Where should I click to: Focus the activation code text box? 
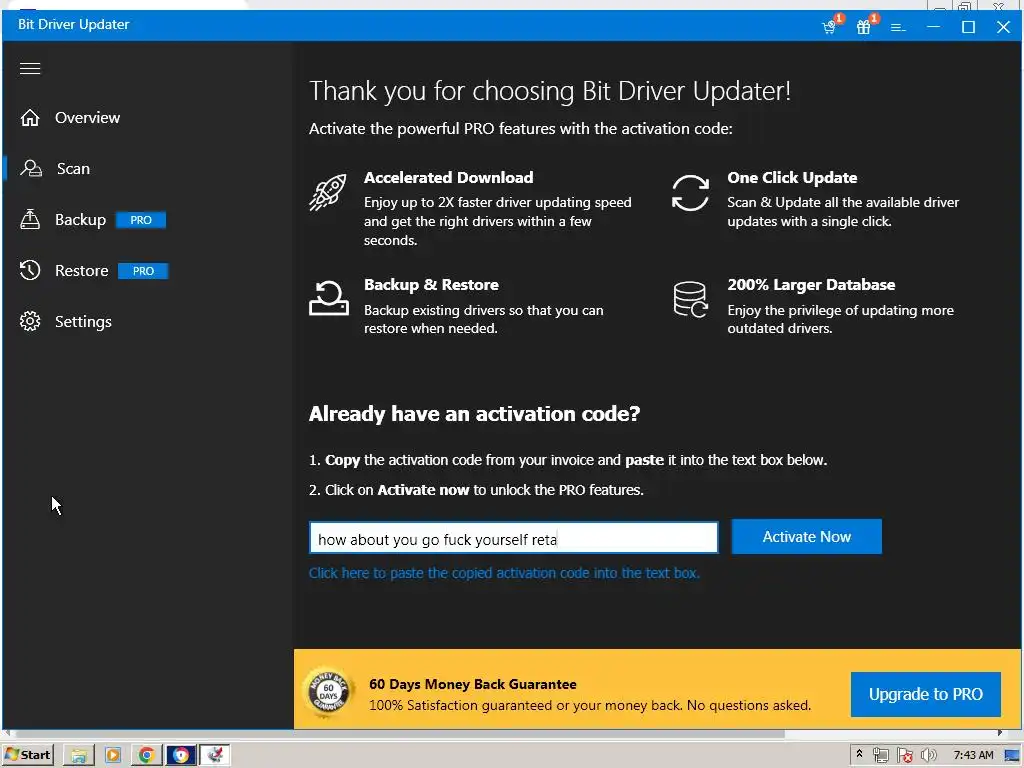tap(513, 537)
